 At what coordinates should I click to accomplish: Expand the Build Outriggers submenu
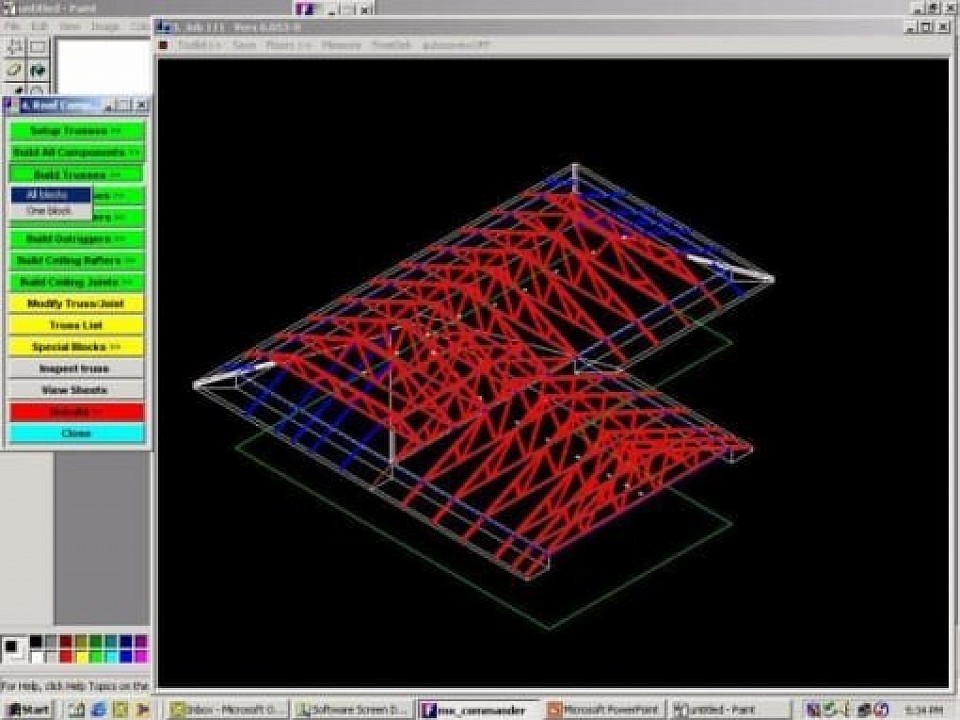click(x=76, y=239)
